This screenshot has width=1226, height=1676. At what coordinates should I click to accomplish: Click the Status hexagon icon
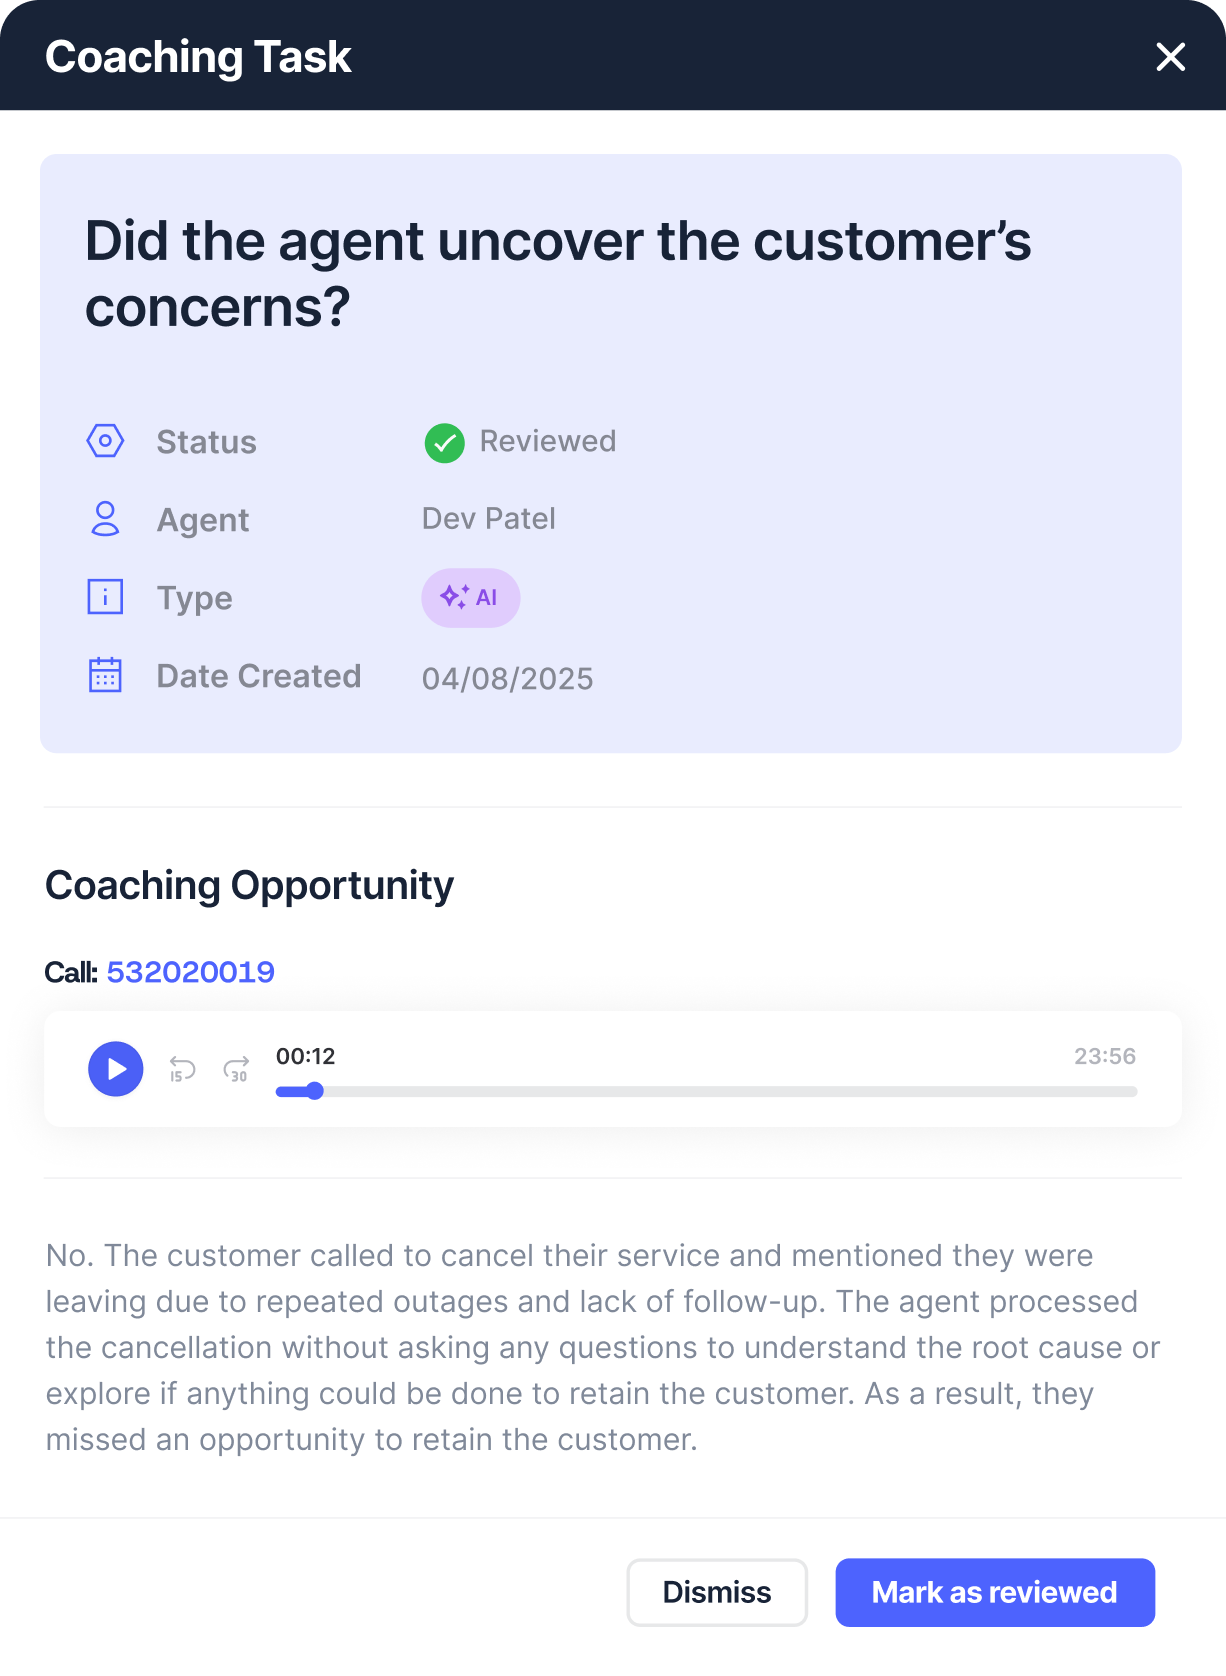pos(105,441)
